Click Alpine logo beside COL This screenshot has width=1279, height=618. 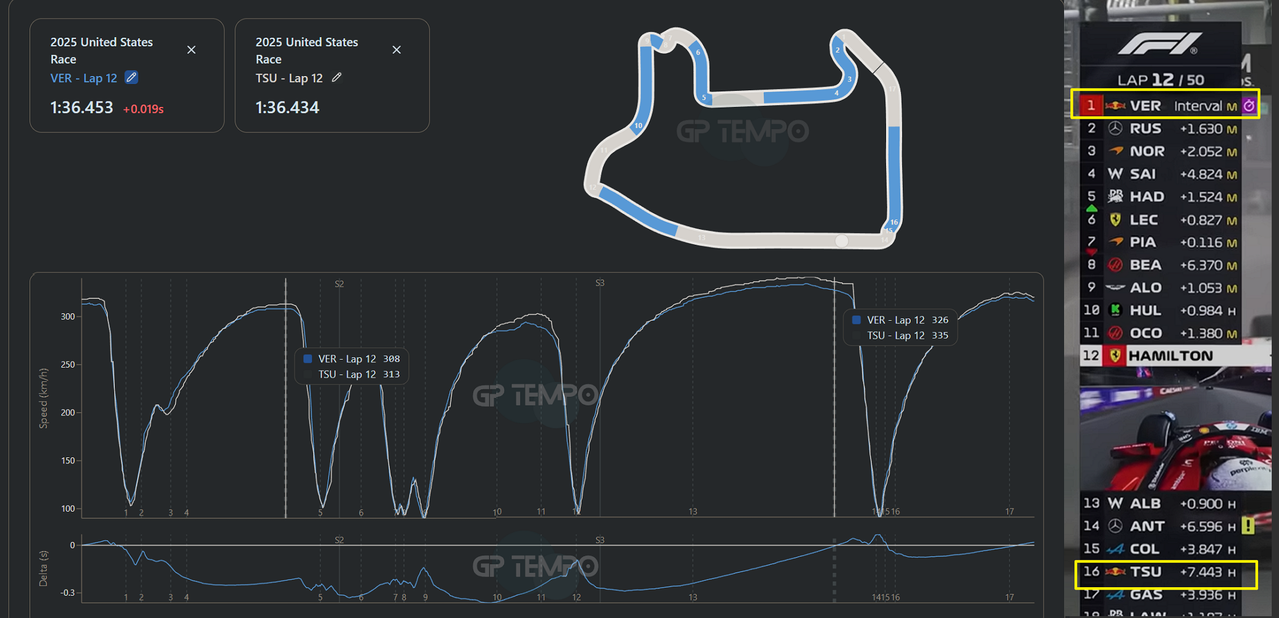coord(1115,549)
